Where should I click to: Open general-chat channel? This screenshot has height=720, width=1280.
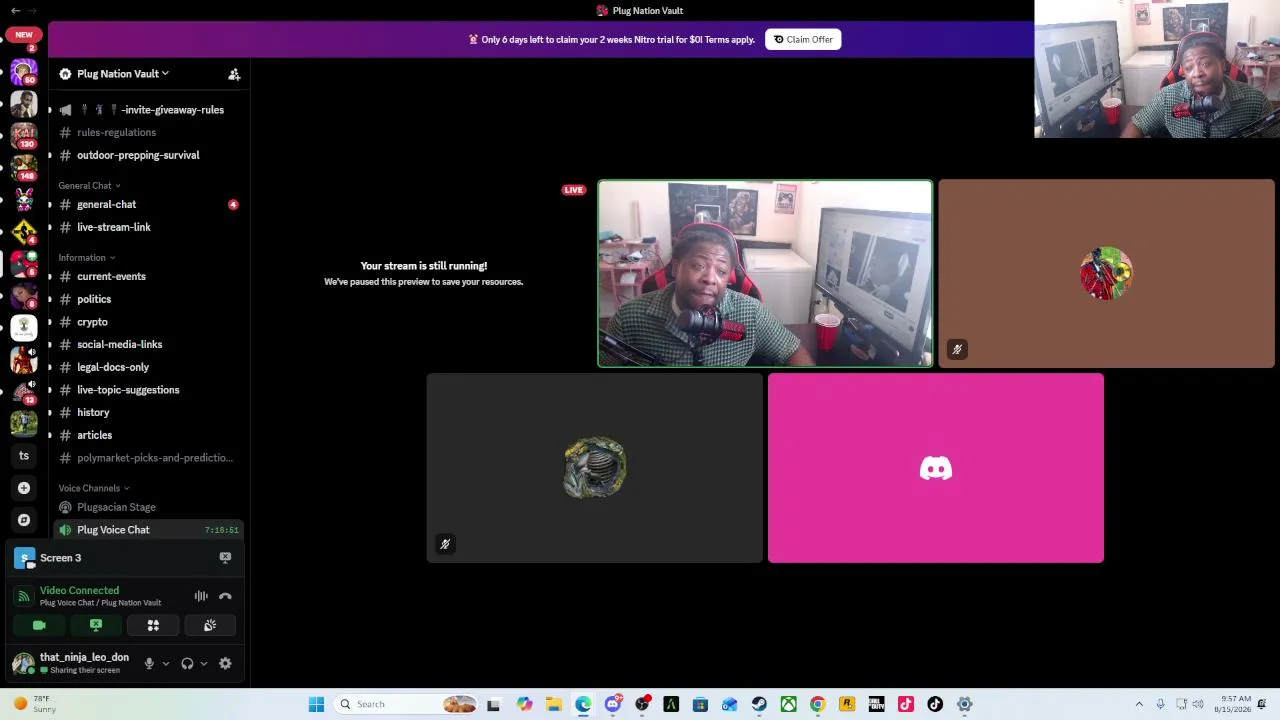pos(148,204)
